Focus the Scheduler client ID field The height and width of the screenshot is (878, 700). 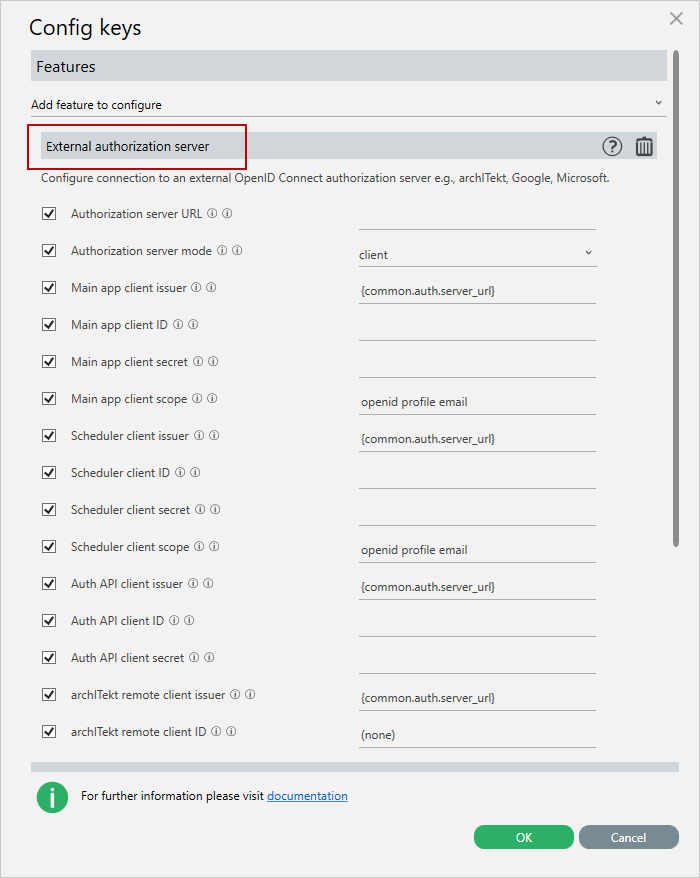tap(477, 476)
